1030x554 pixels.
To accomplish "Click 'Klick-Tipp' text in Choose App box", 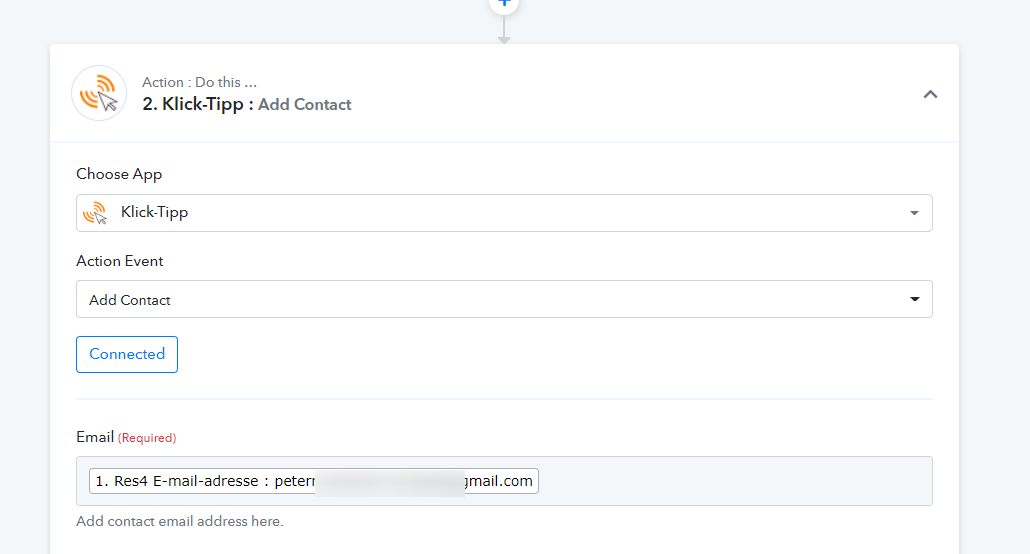I will 154,212.
